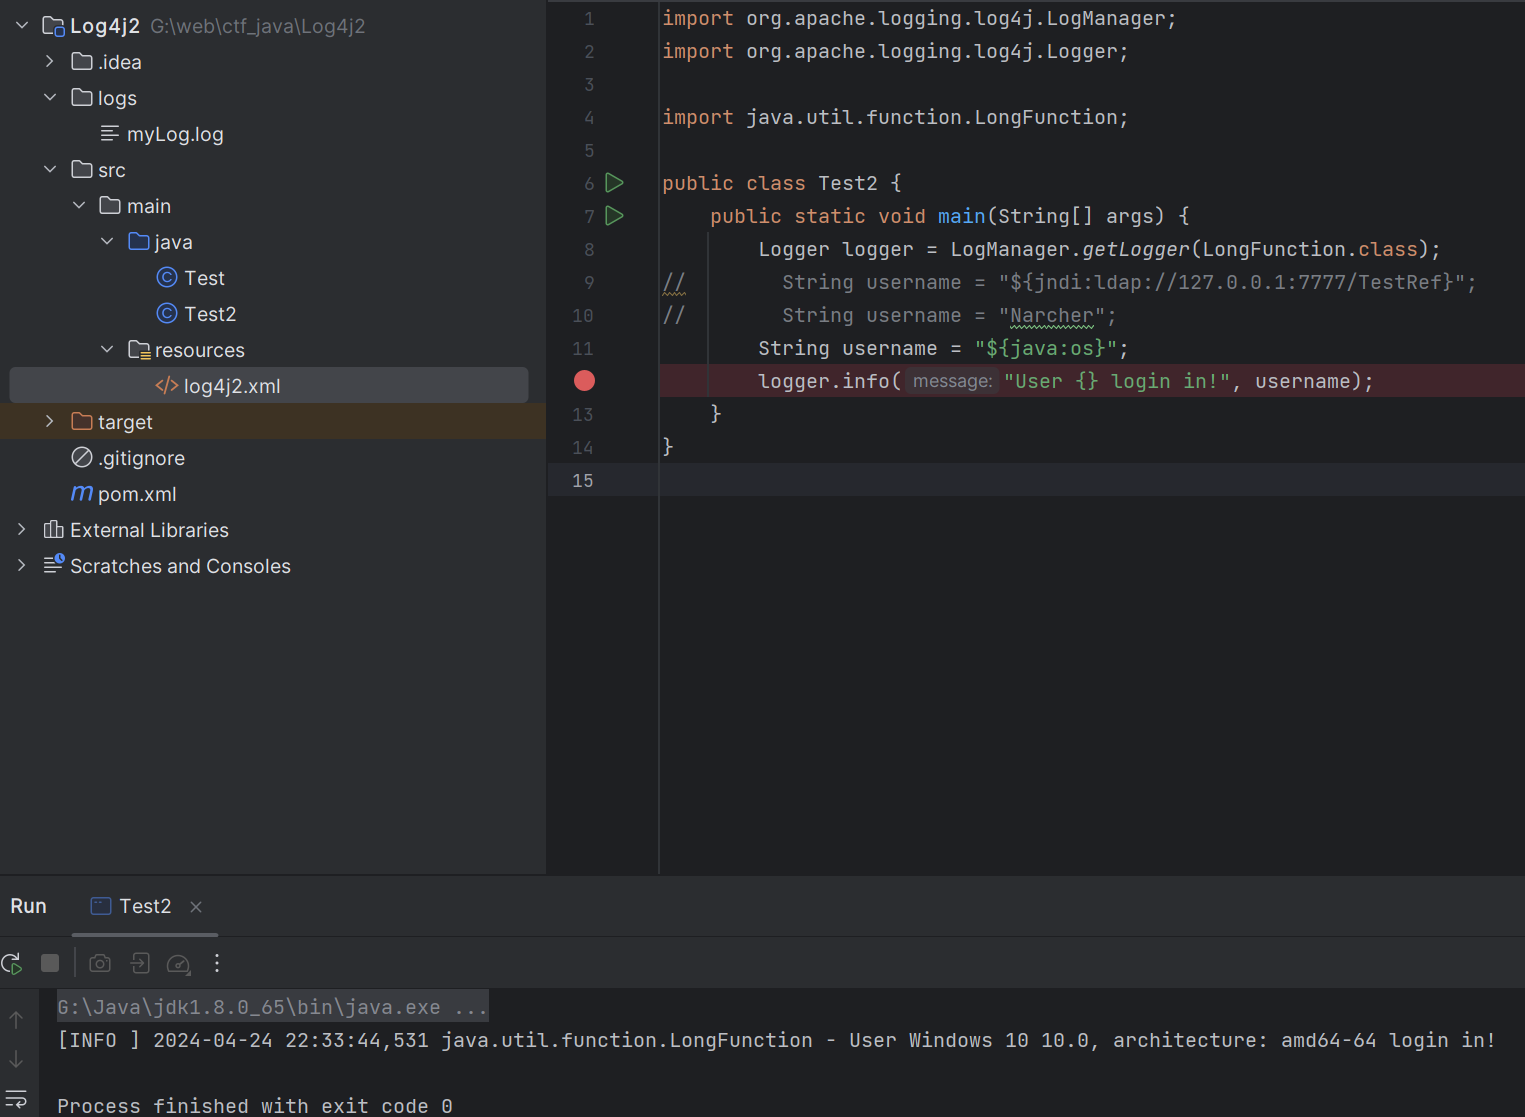Collapse the src folder chevron
1525x1117 pixels.
tap(50, 169)
